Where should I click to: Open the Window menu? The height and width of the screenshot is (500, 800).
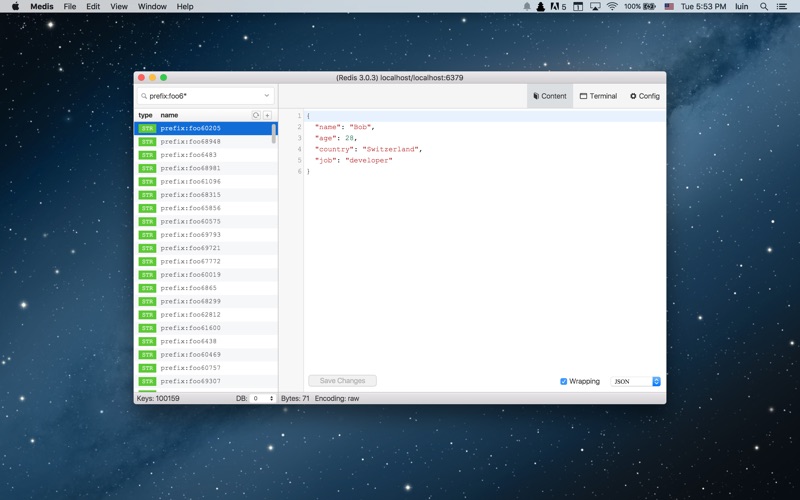pyautogui.click(x=152, y=7)
